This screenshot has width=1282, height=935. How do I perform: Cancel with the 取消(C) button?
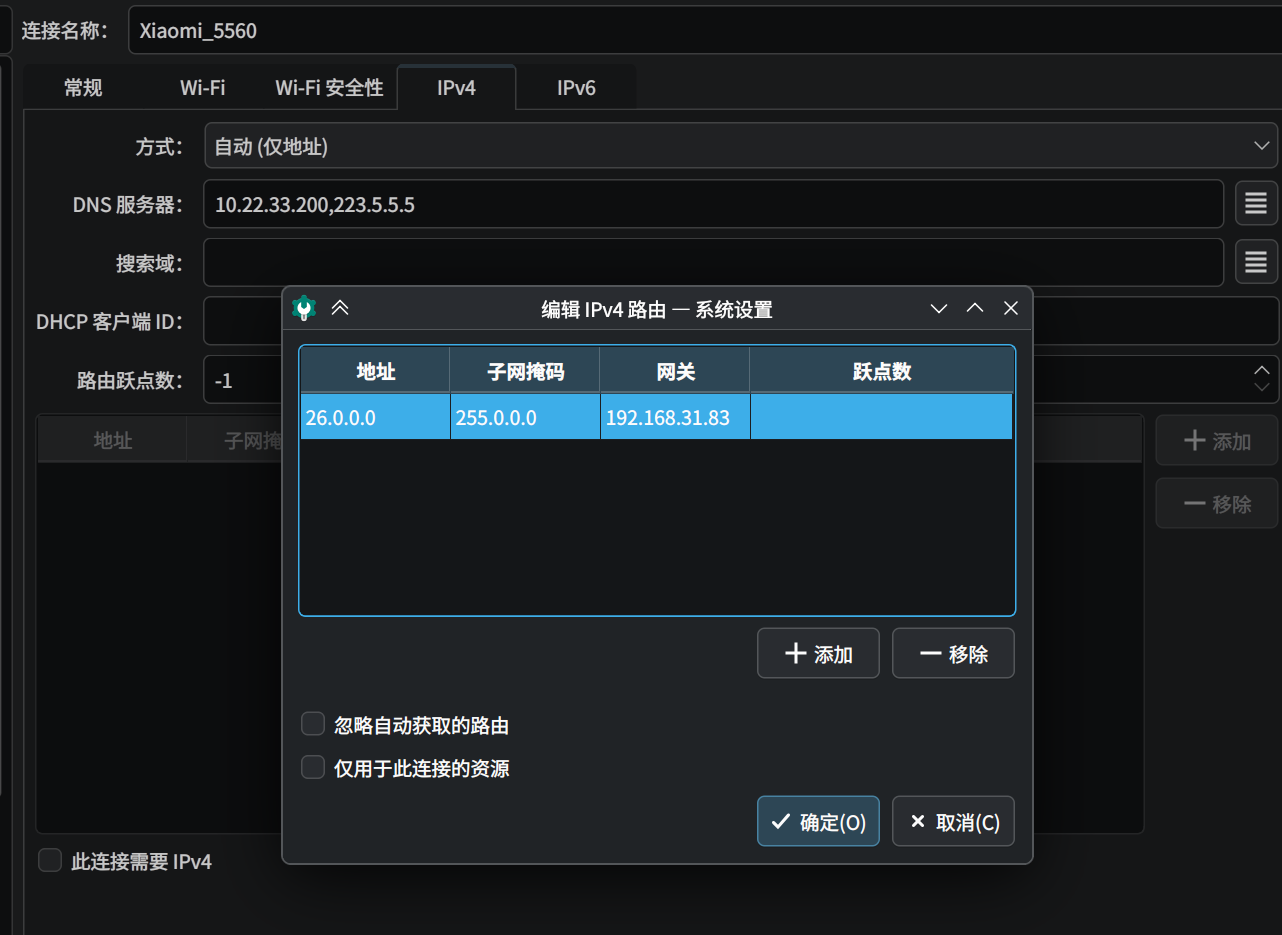click(954, 821)
